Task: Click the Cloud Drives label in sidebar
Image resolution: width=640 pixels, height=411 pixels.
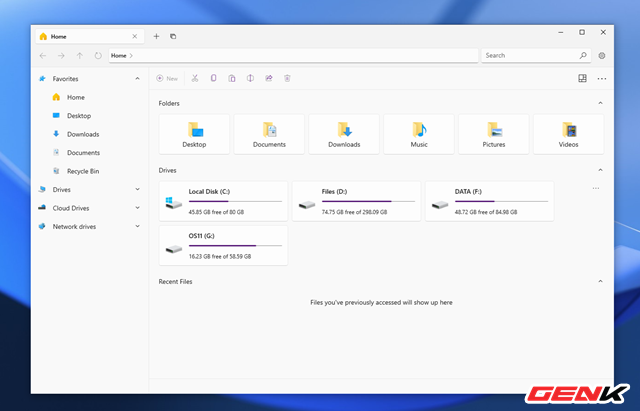Action: pos(71,208)
